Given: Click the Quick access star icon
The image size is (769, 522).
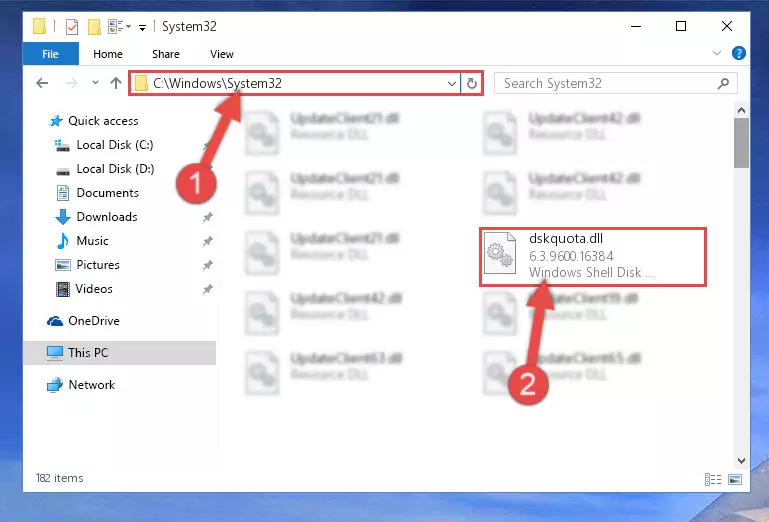Looking at the screenshot, I should click(x=56, y=121).
